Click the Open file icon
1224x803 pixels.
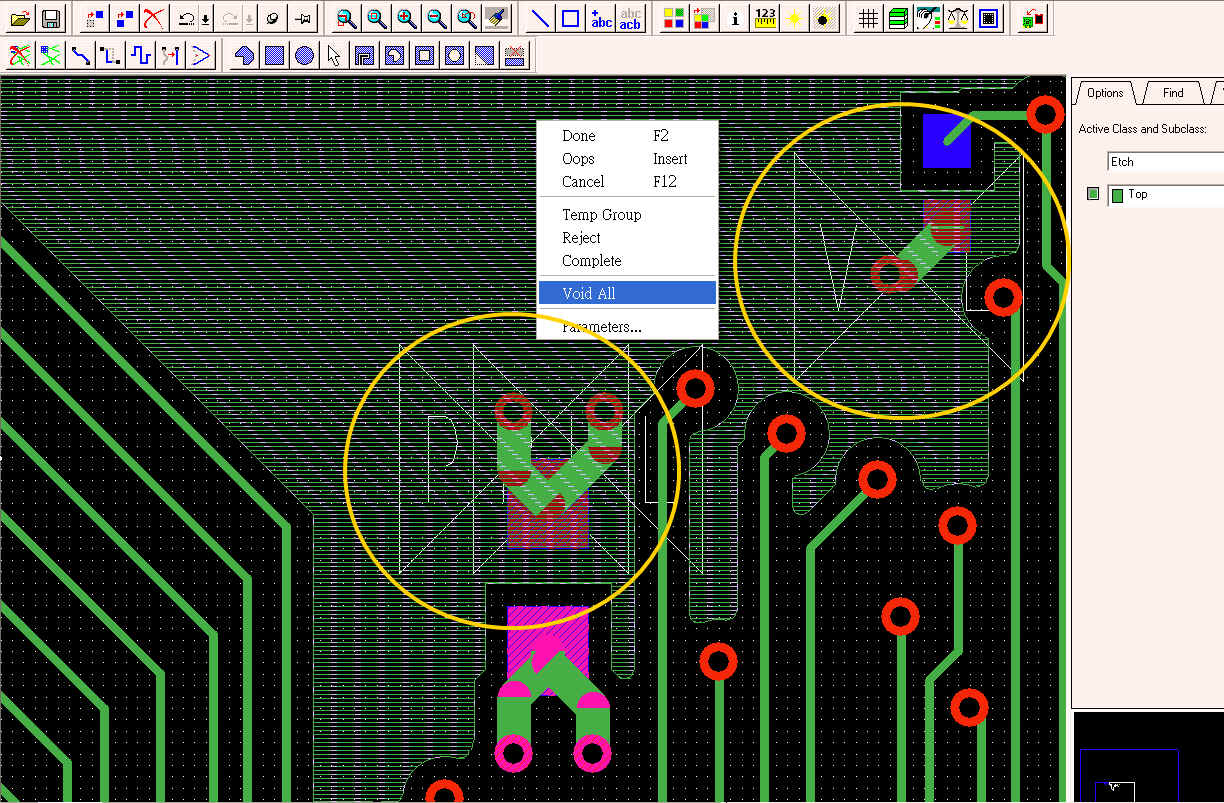point(21,18)
